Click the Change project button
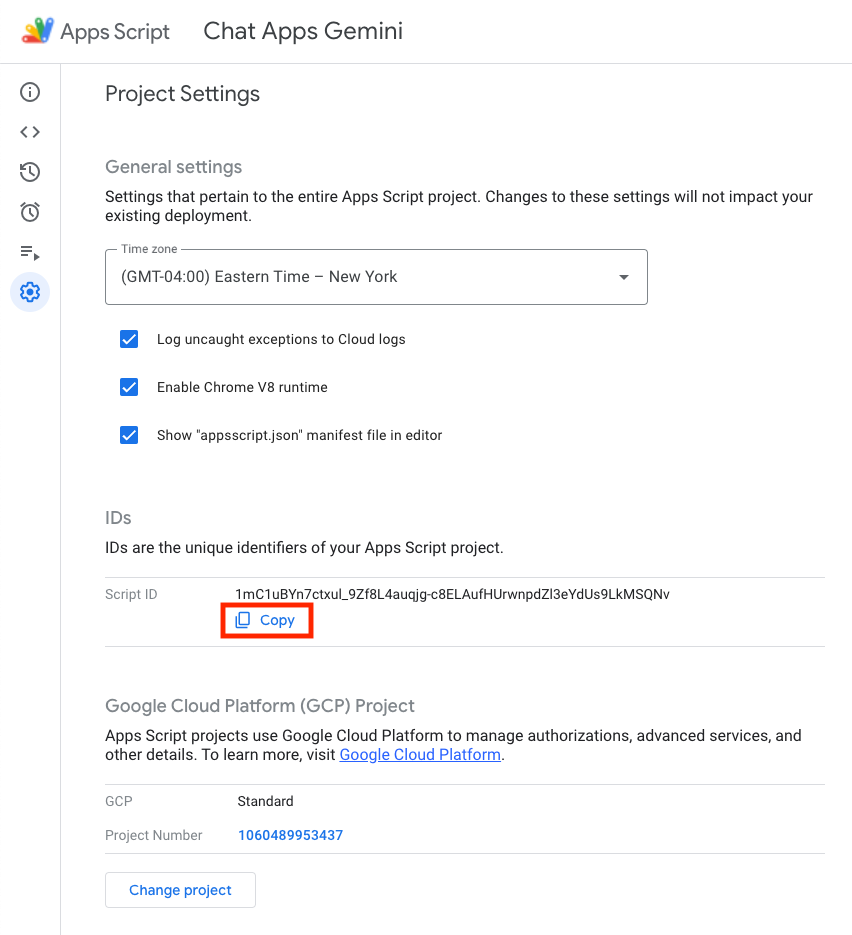Viewport: 852px width, 935px height. (180, 890)
